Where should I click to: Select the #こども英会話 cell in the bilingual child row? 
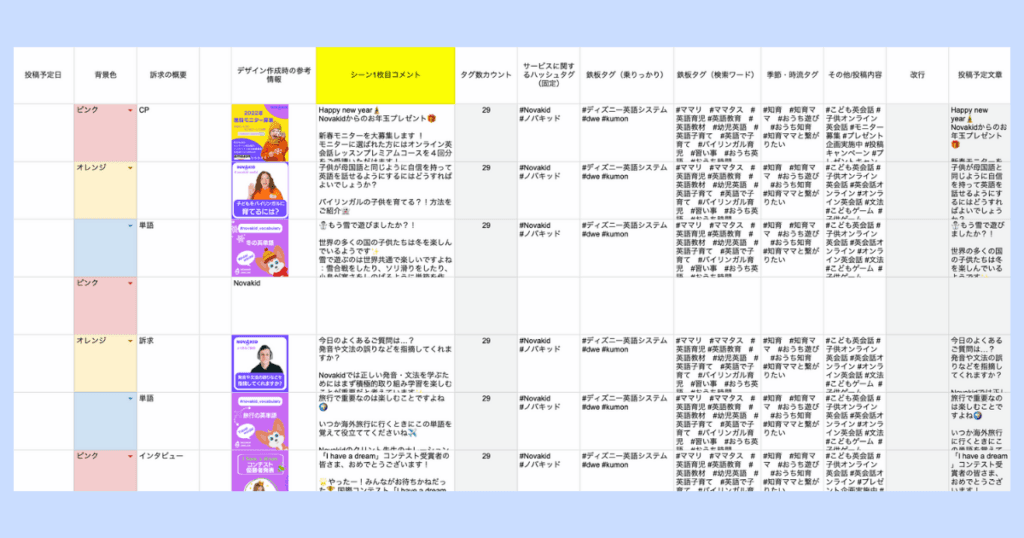click(854, 190)
